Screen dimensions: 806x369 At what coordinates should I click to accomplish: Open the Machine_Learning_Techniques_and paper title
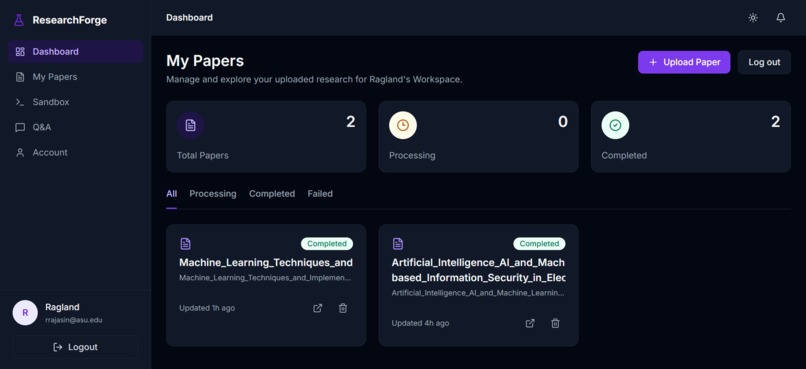[x=266, y=263]
